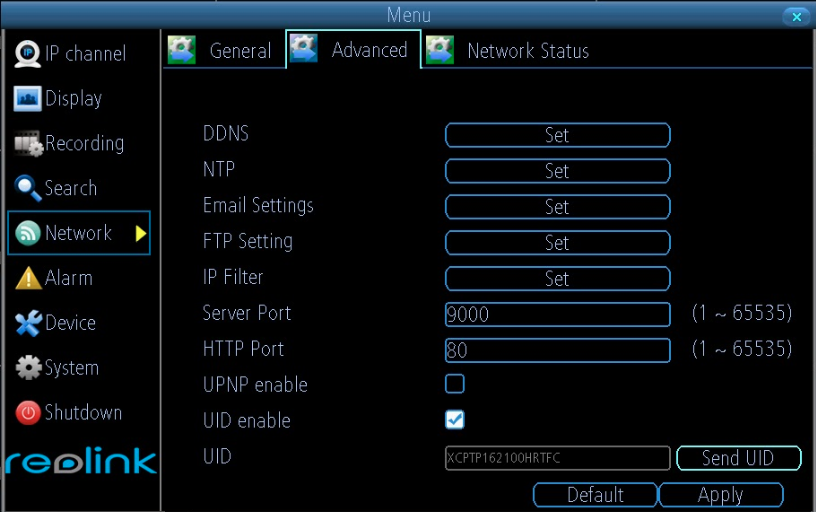The height and width of the screenshot is (512, 816).
Task: Open Email Settings Set button
Action: [557, 207]
